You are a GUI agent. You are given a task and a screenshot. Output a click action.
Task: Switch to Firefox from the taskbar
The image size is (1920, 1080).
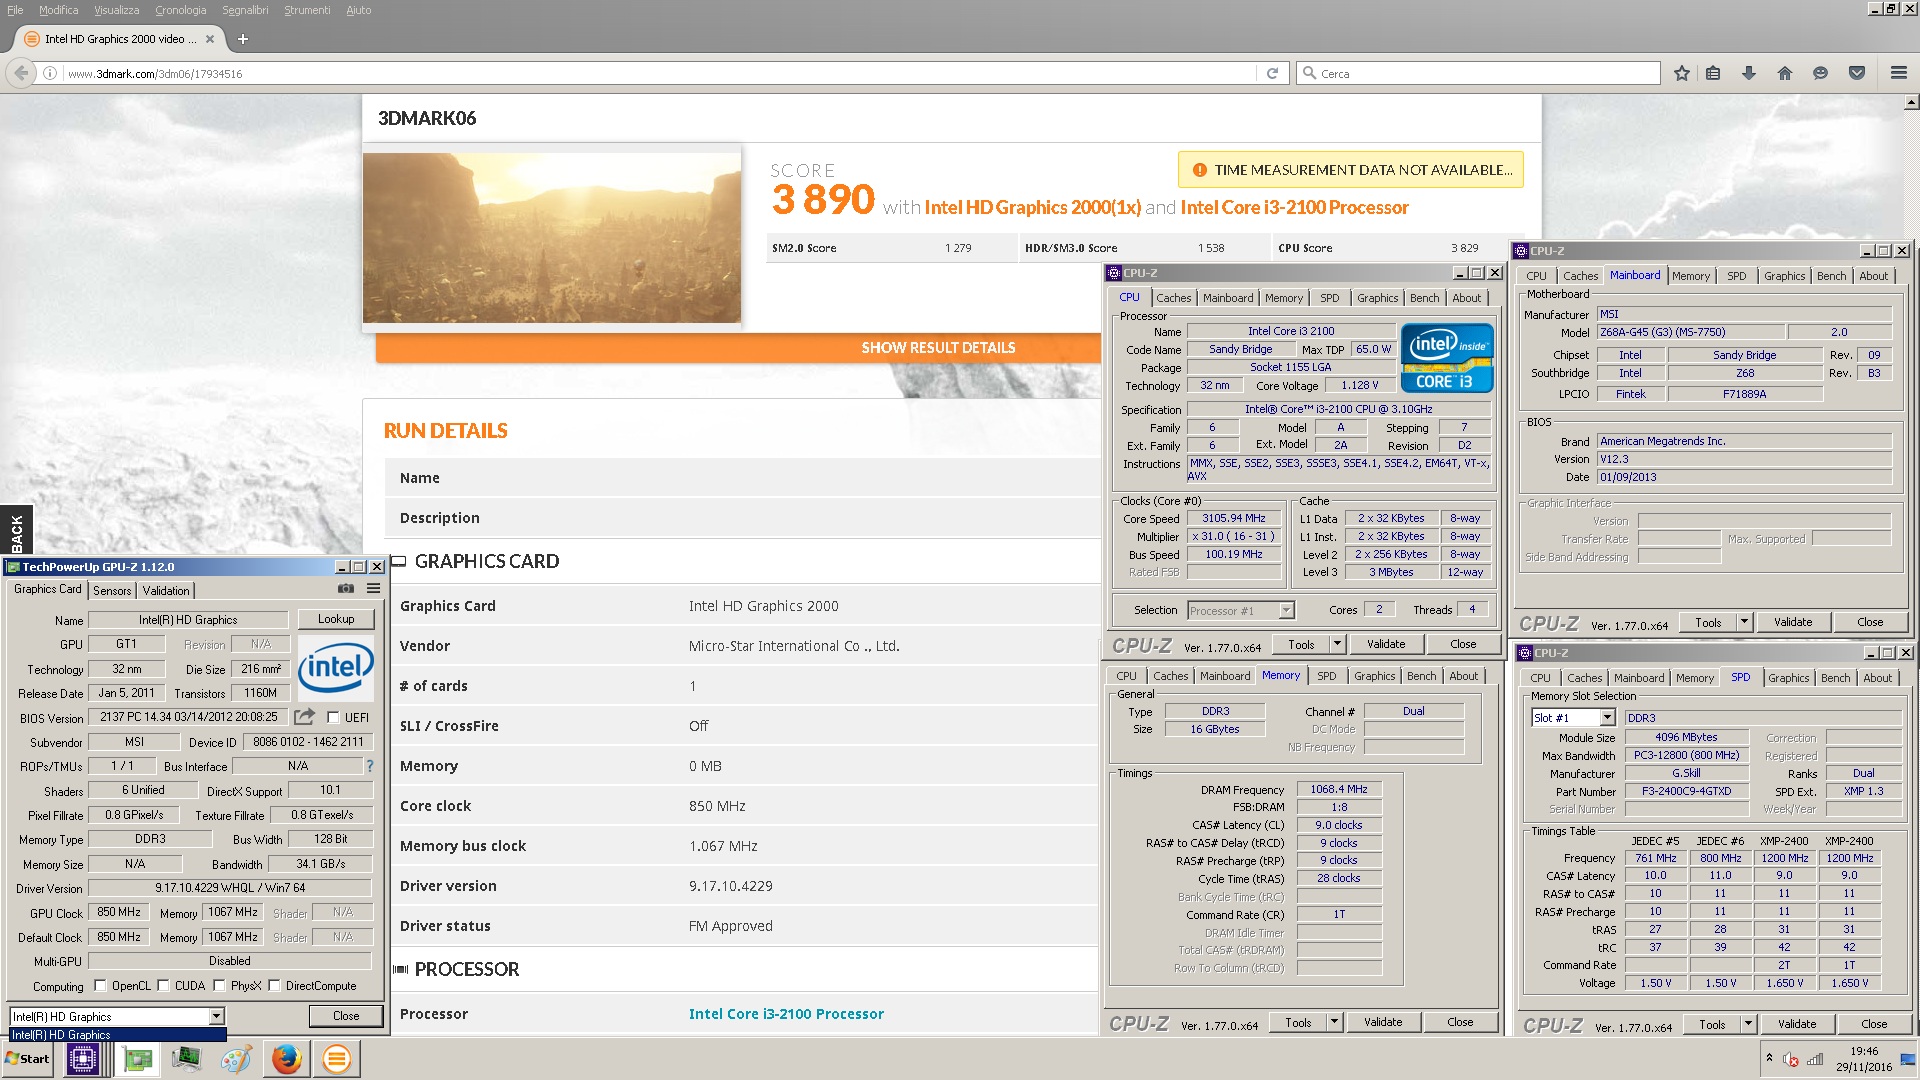pyautogui.click(x=286, y=1058)
